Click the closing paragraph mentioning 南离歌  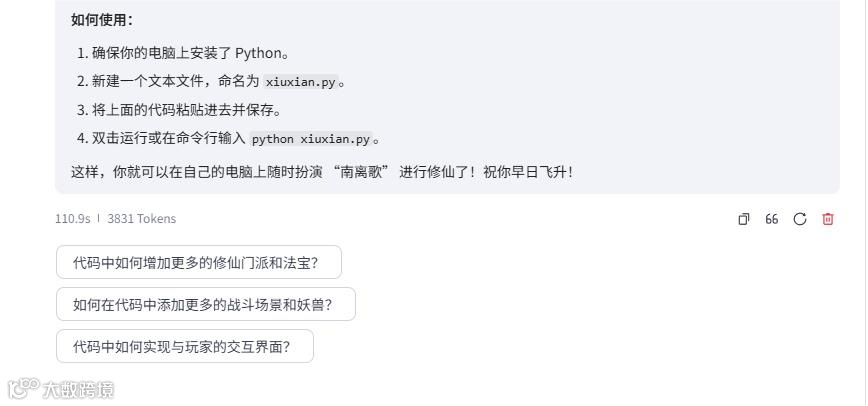322,172
